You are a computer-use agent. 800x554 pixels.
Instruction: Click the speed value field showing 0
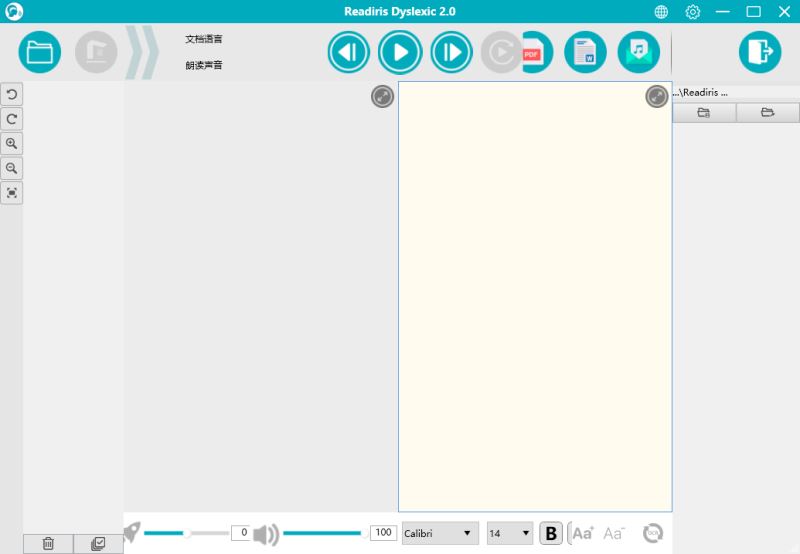coord(241,533)
